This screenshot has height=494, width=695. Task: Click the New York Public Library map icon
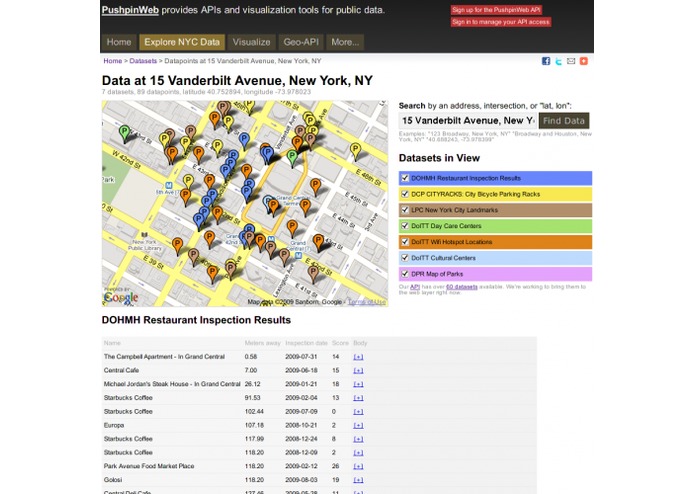[144, 235]
